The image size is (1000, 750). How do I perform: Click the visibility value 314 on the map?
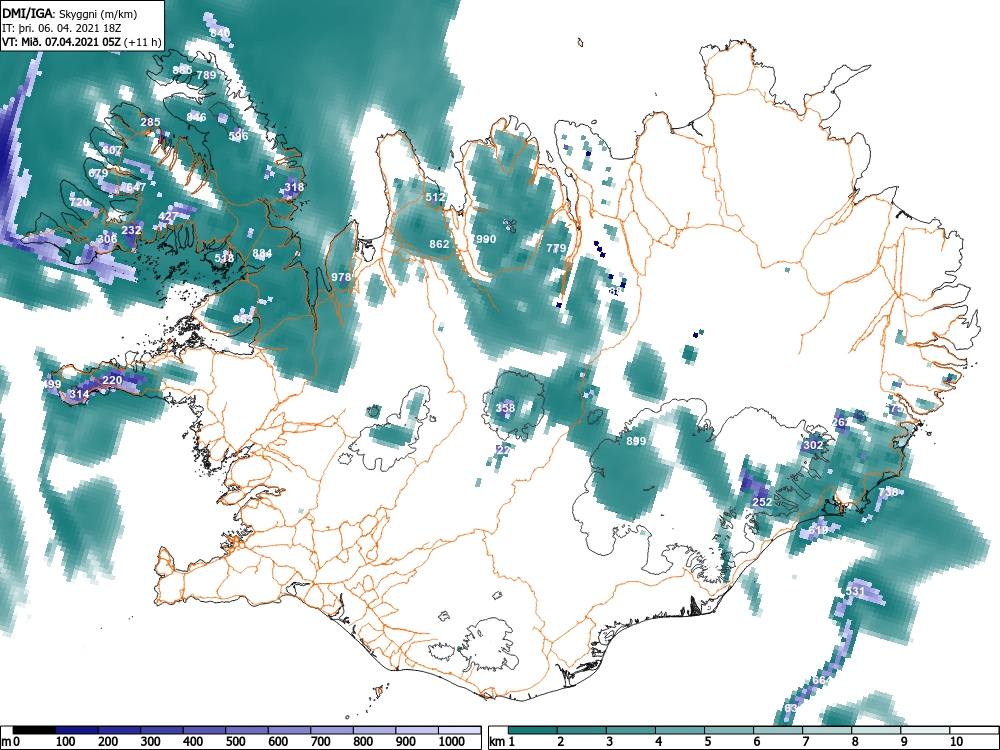(x=79, y=394)
